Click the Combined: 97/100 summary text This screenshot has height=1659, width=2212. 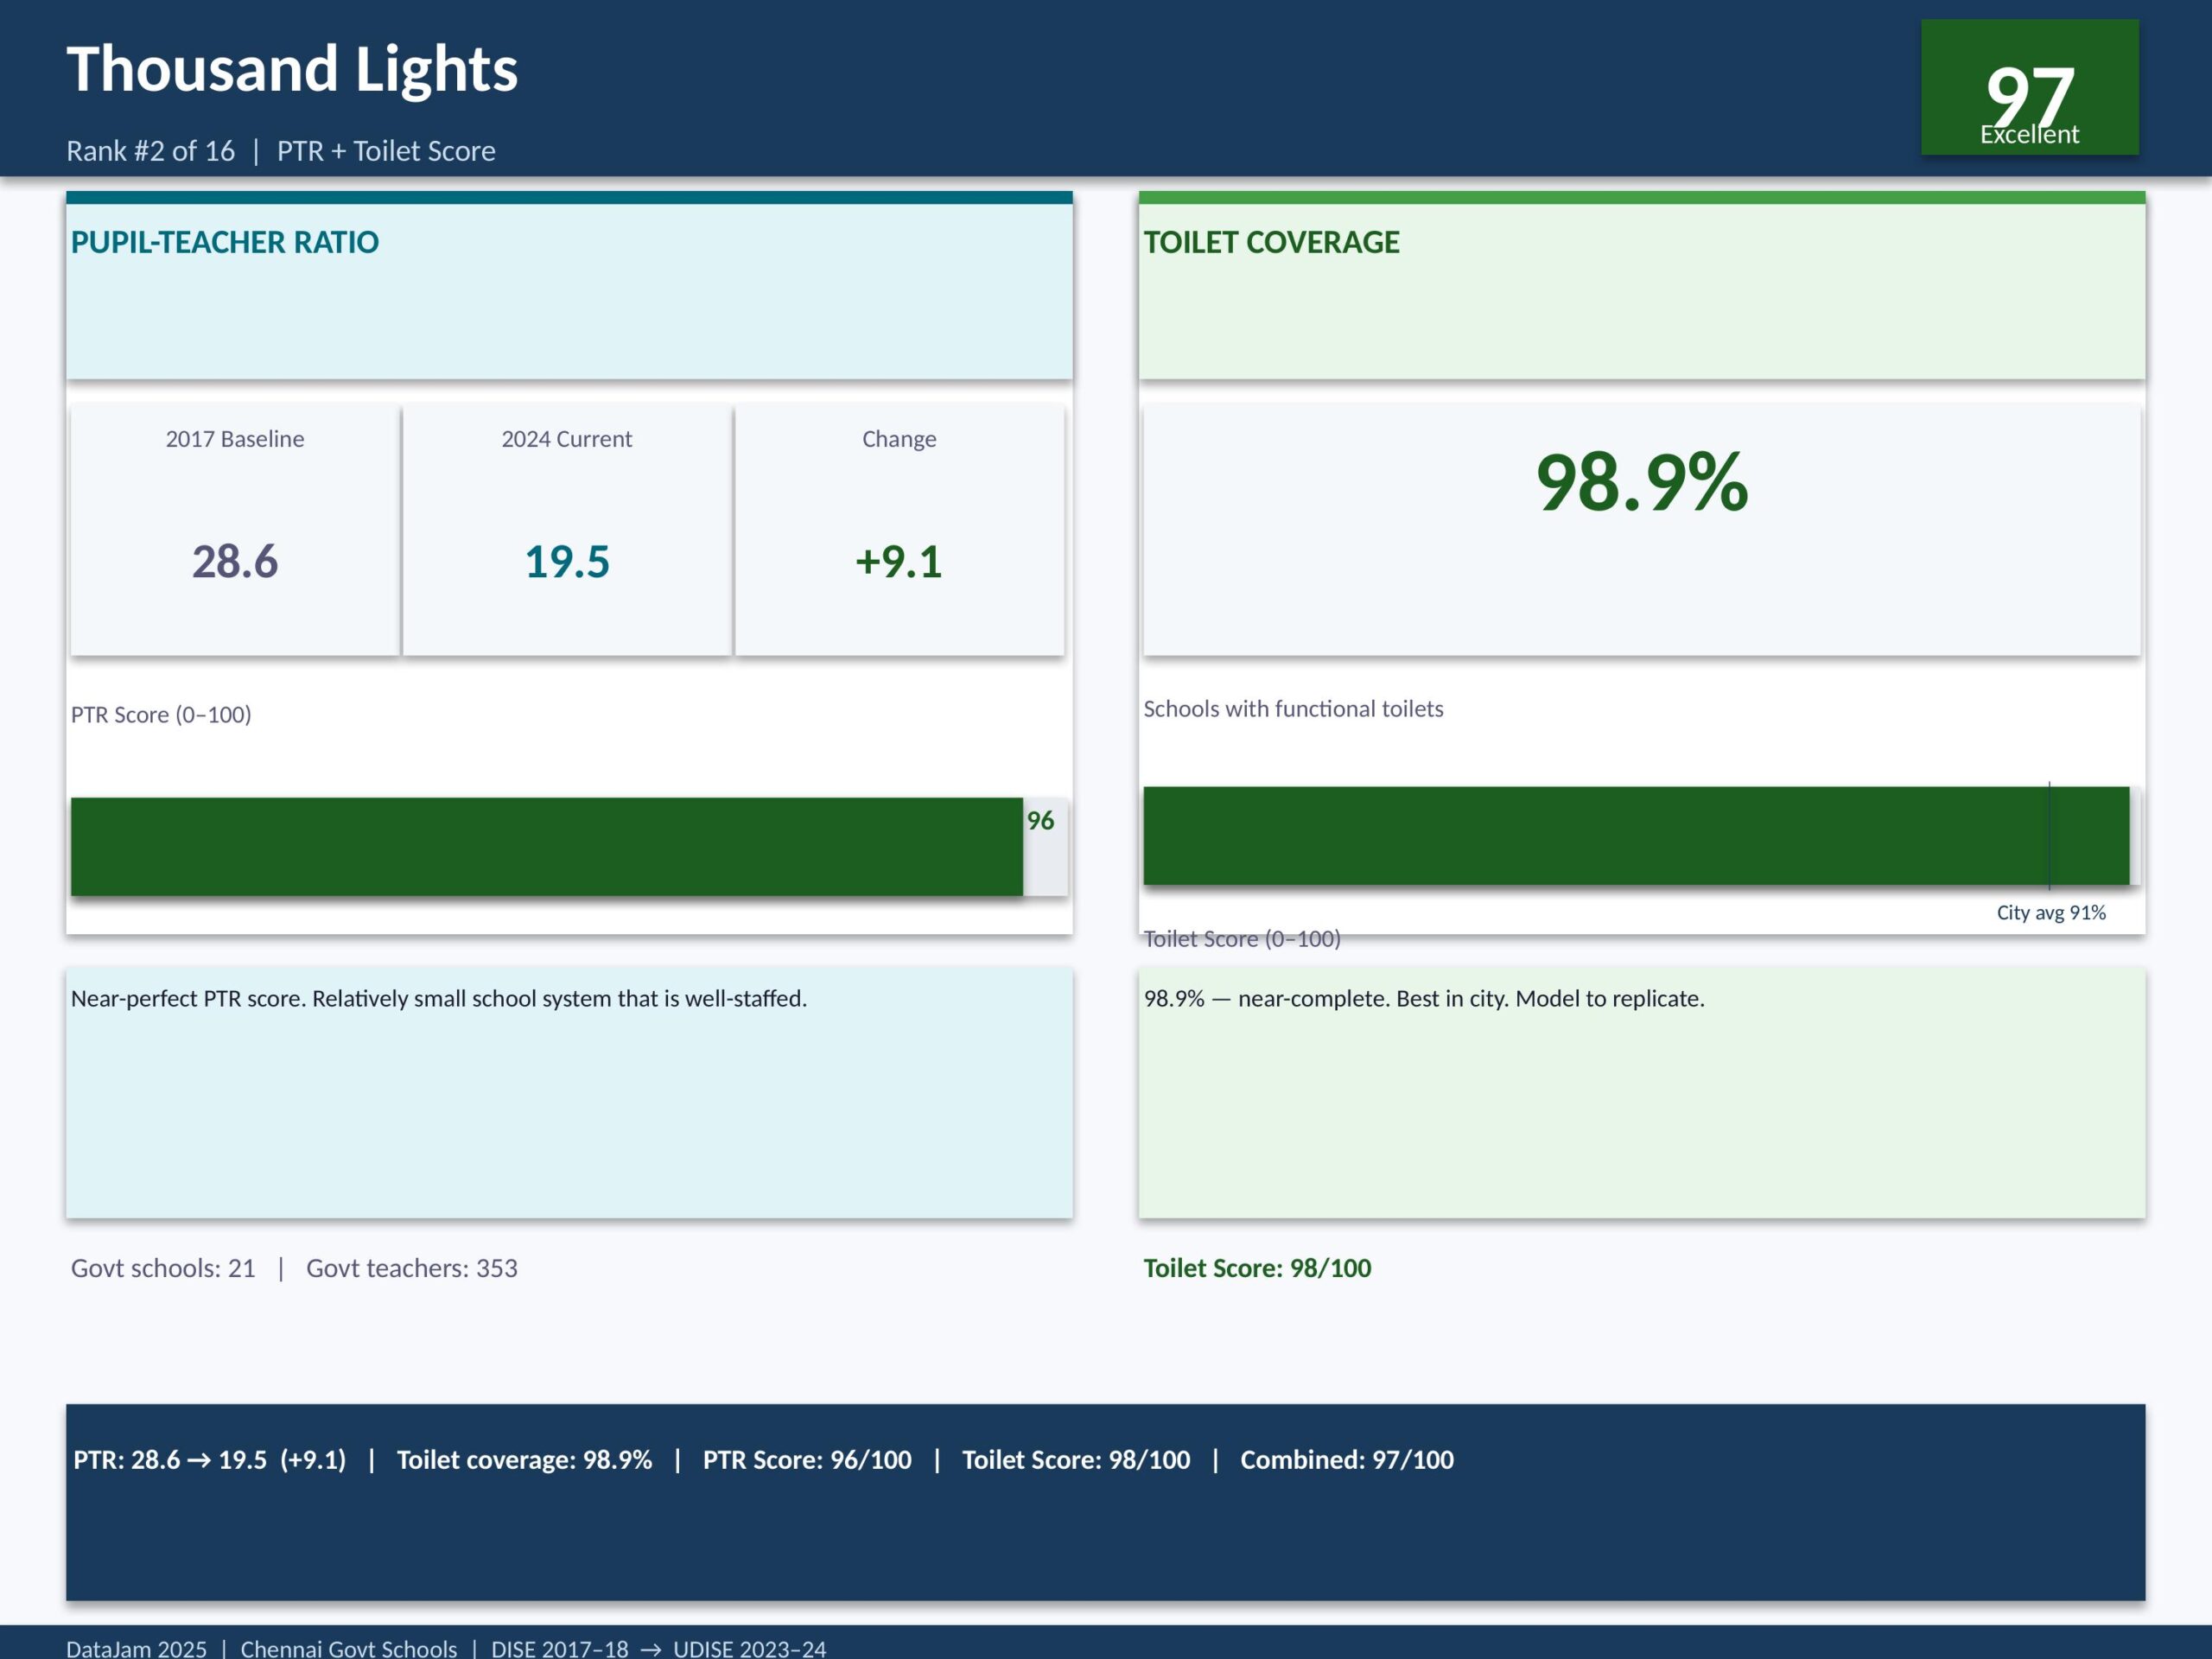(x=1346, y=1459)
